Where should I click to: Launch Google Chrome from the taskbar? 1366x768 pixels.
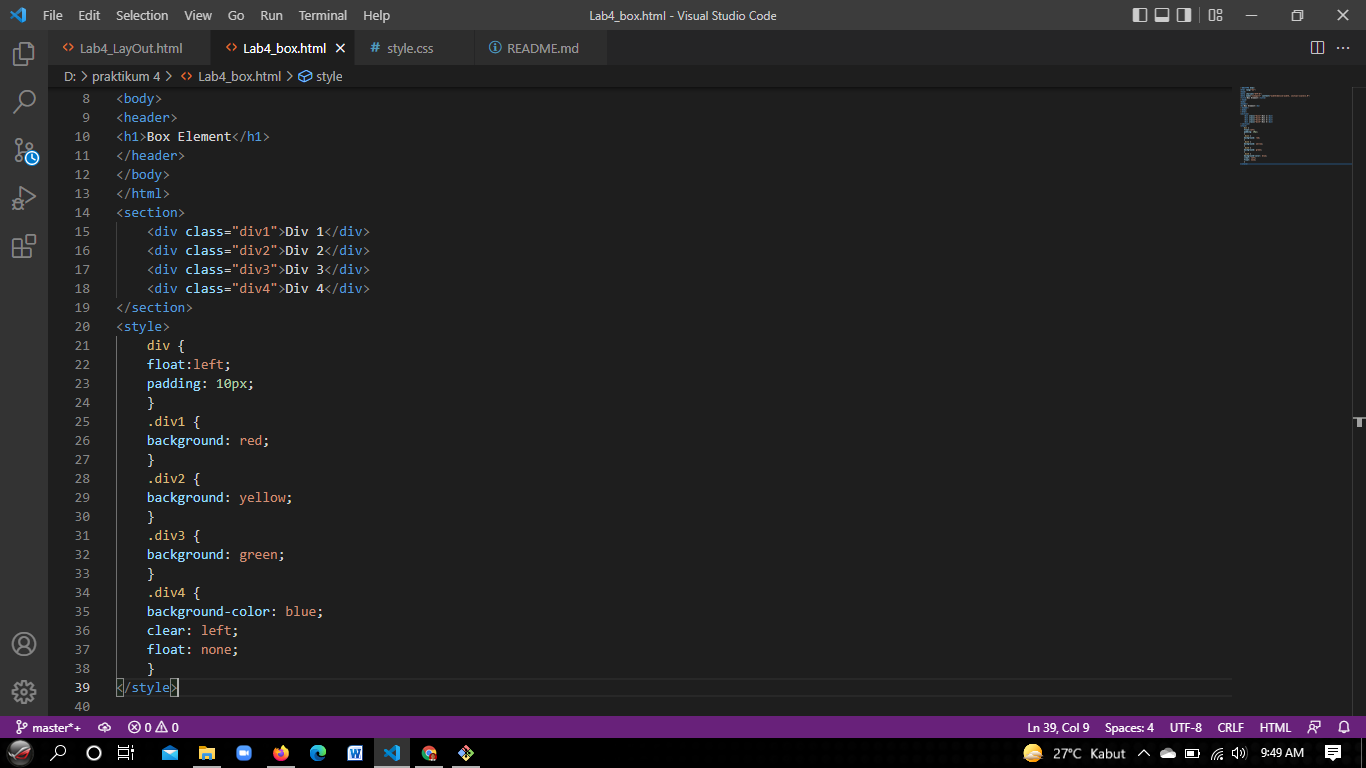(429, 752)
